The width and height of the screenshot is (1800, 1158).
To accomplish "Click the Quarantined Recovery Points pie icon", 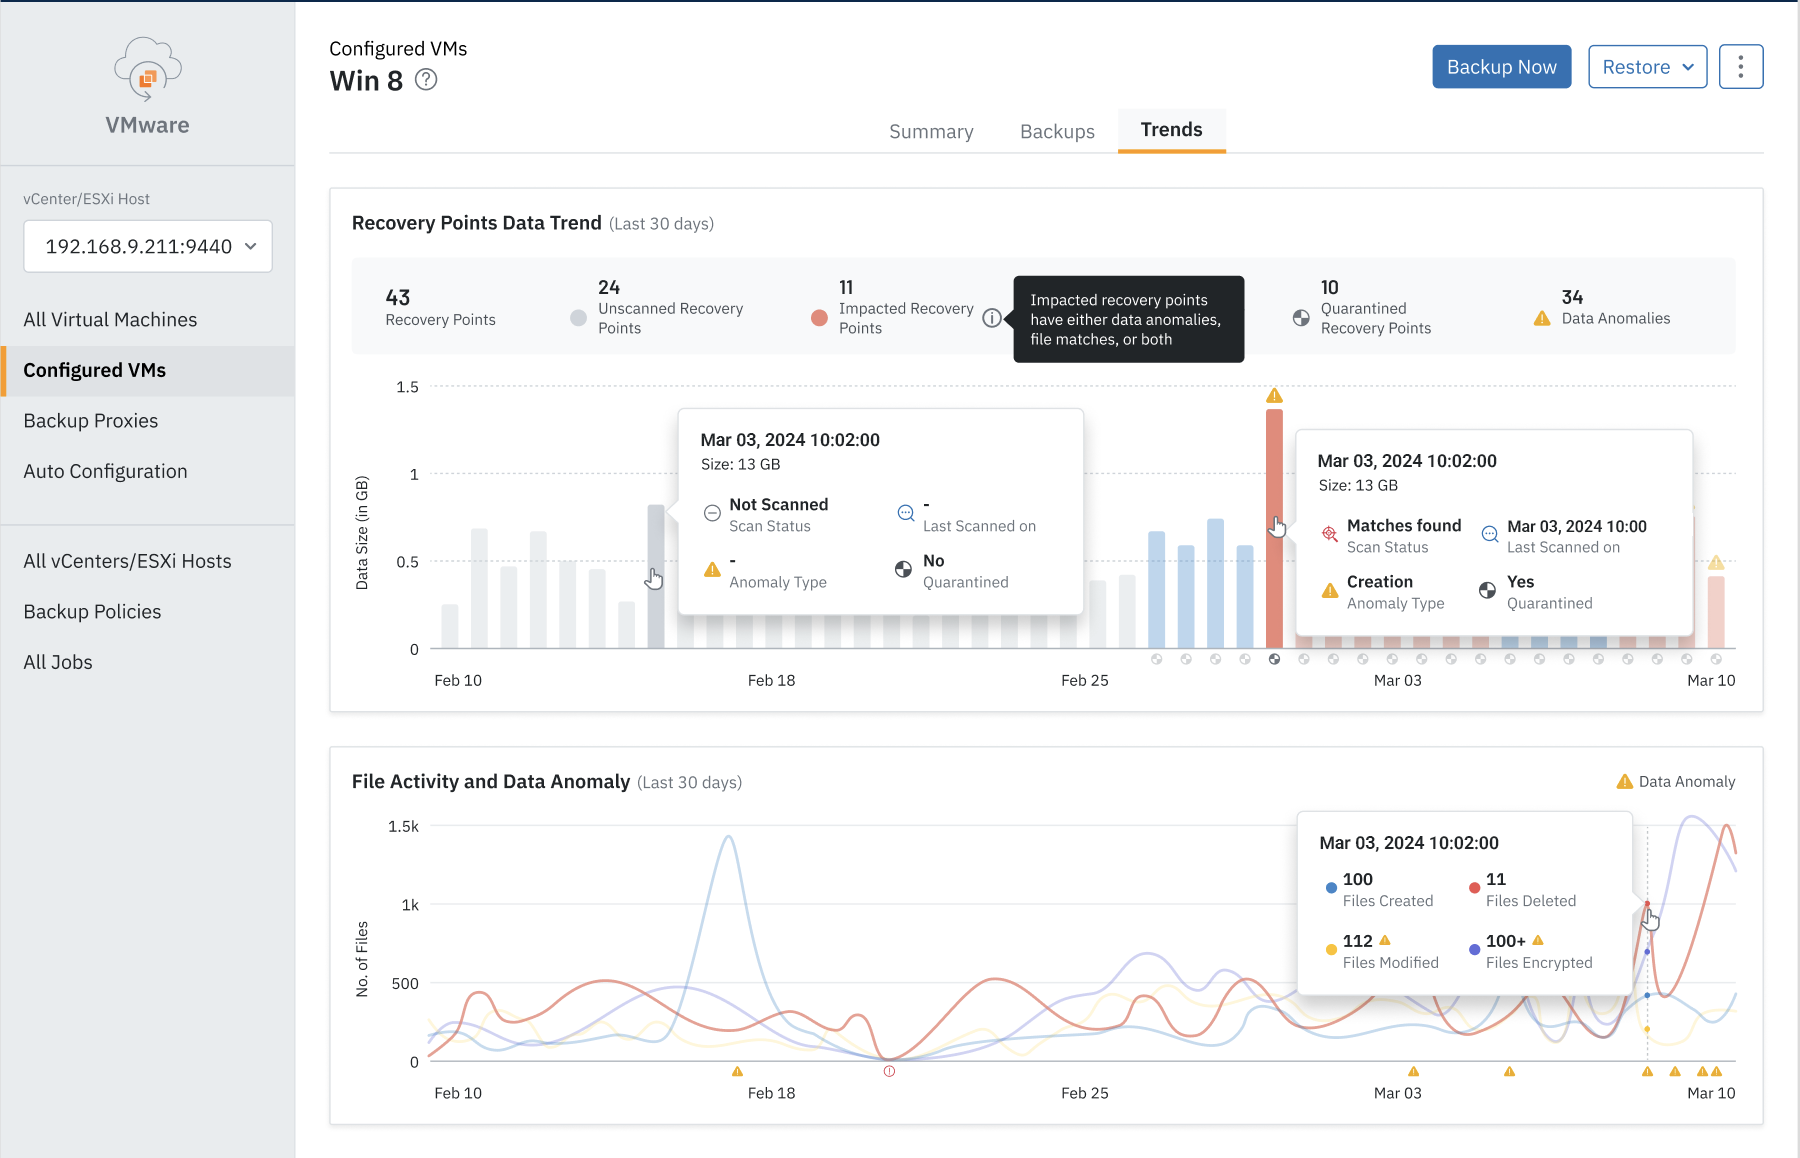I will tap(1300, 317).
